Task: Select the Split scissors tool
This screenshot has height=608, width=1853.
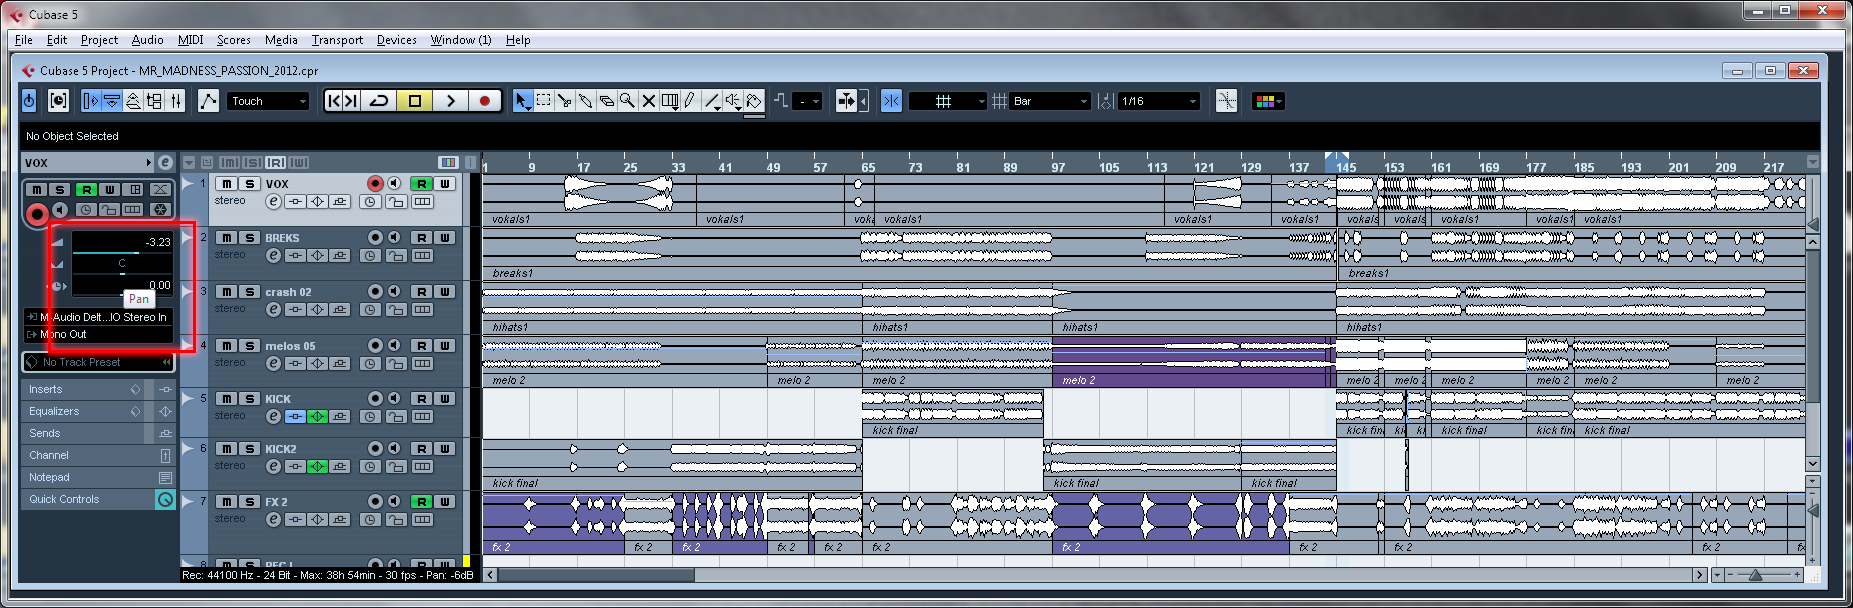Action: coord(564,101)
